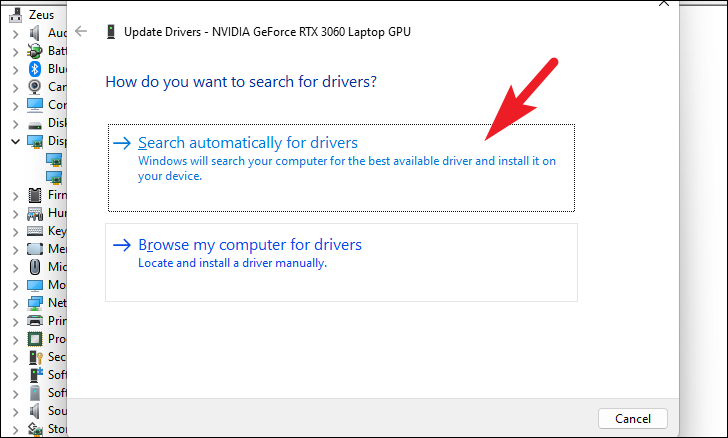Expand the Audio category chevron

15,34
